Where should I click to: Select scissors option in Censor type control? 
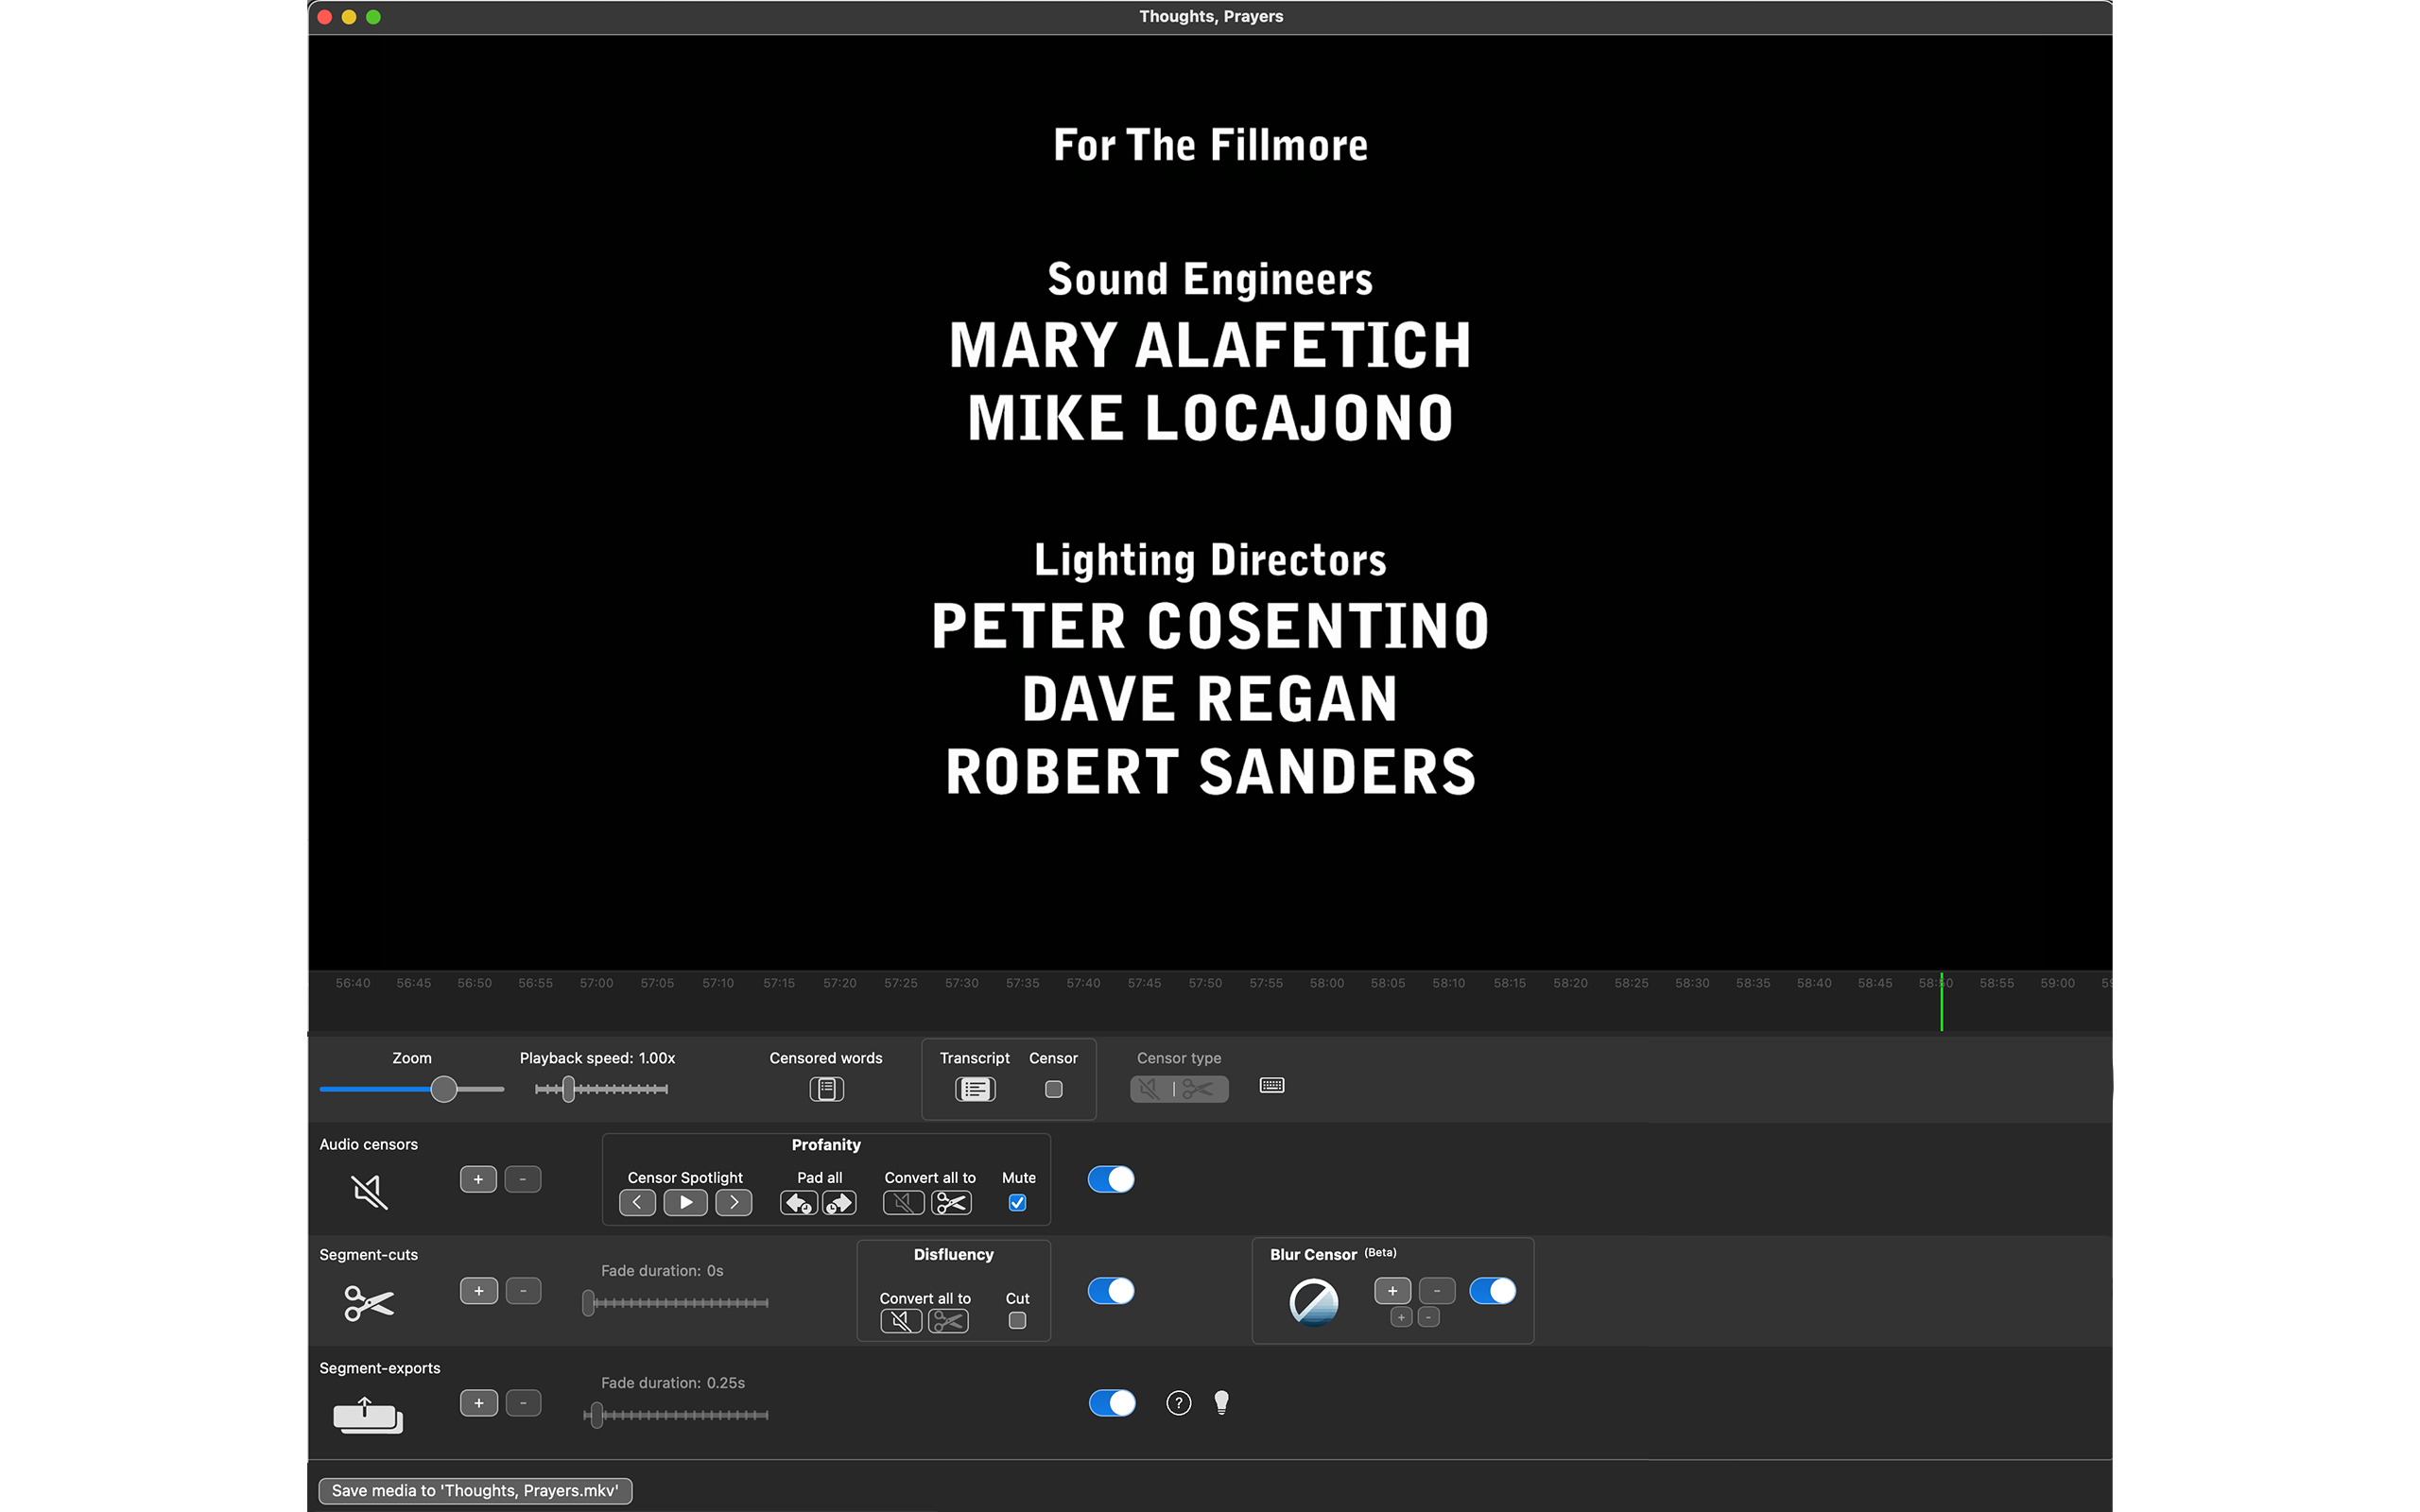point(1200,1089)
